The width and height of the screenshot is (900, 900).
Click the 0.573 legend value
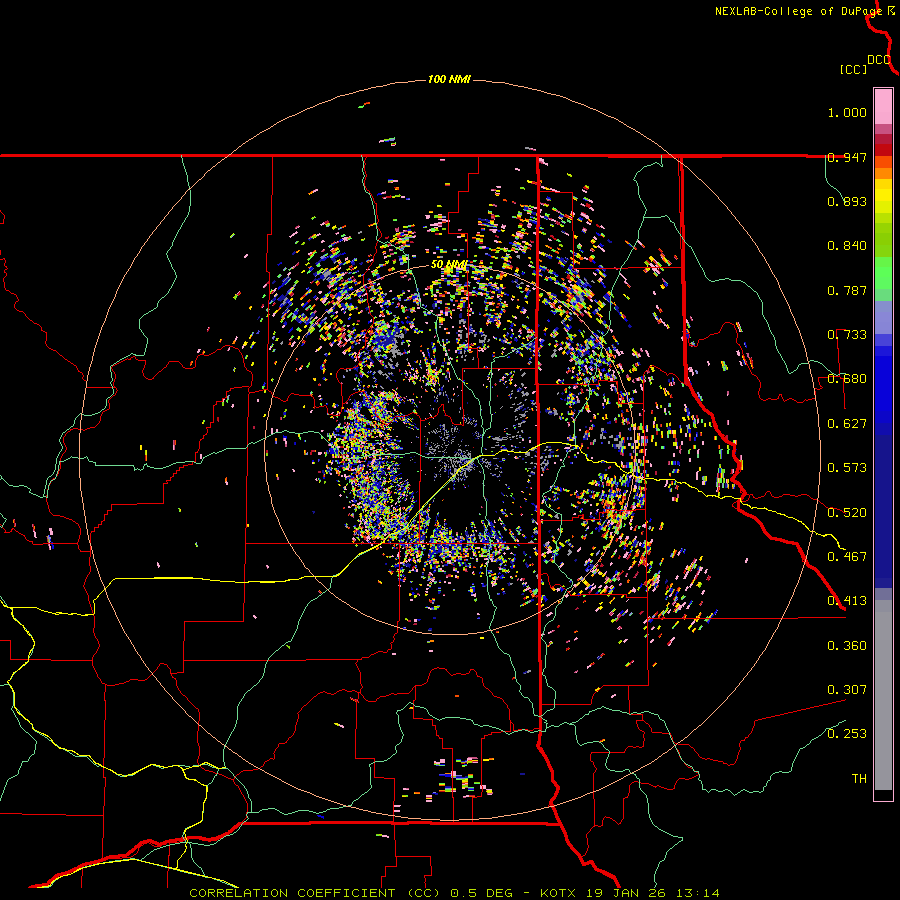[x=847, y=468]
